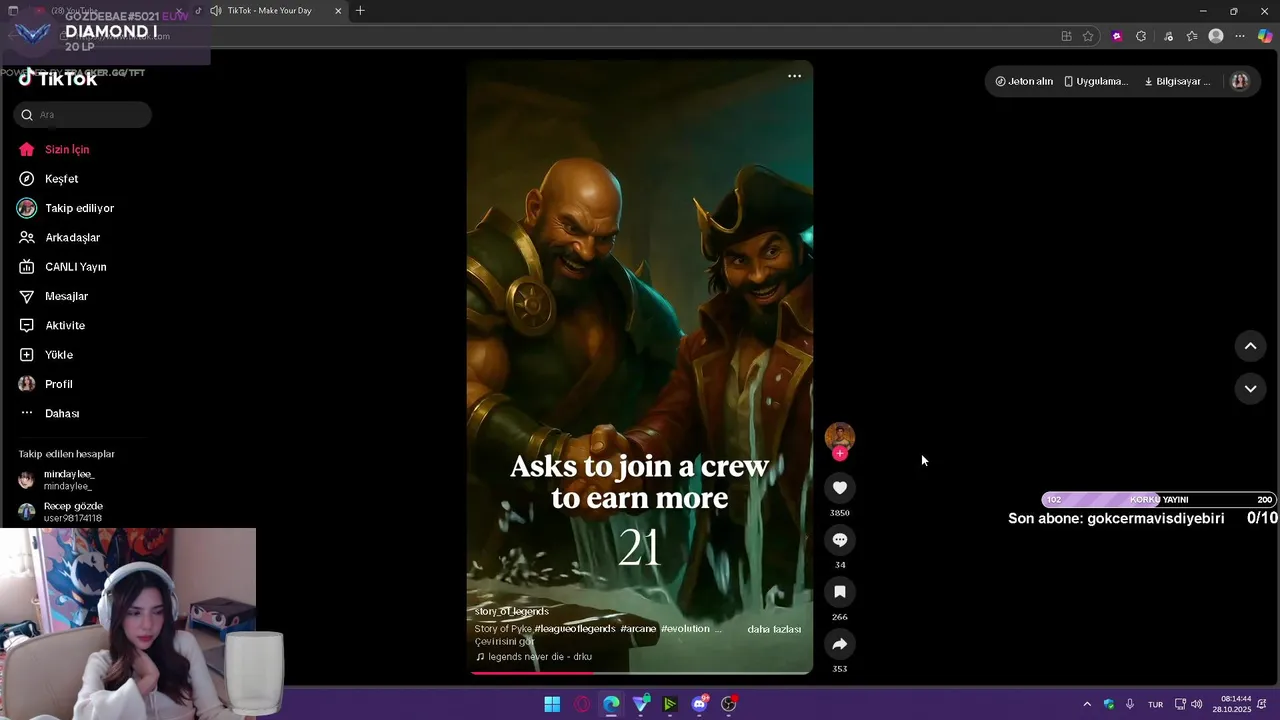Click the TikTok logo
This screenshot has height=720, width=1280.
click(58, 79)
